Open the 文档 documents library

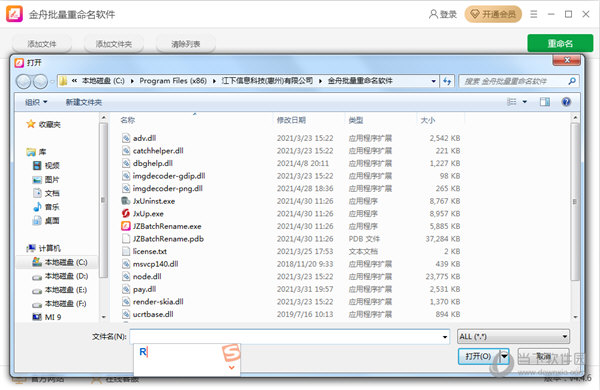click(x=46, y=193)
